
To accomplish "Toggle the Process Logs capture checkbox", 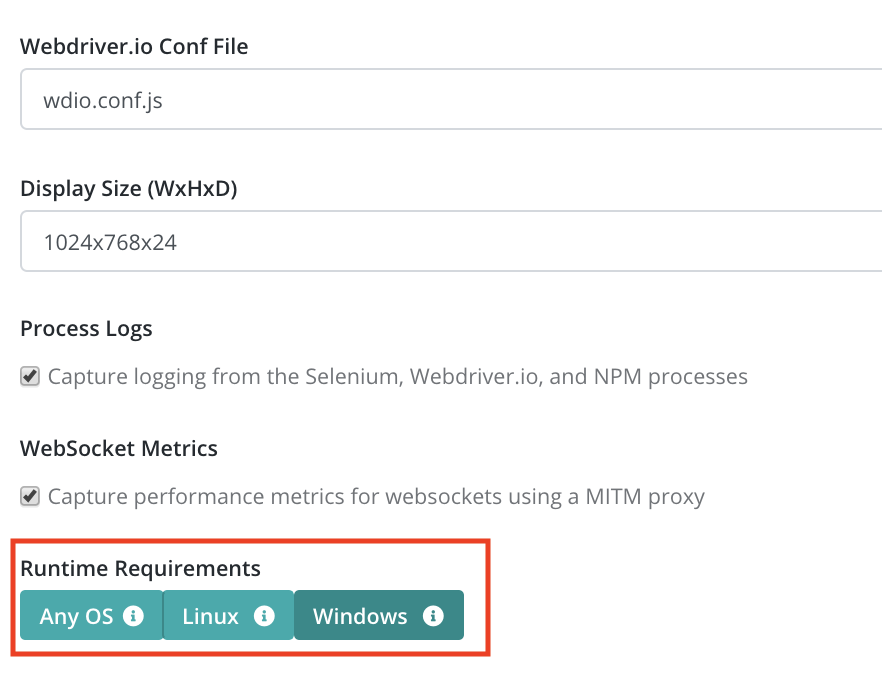I will (30, 376).
